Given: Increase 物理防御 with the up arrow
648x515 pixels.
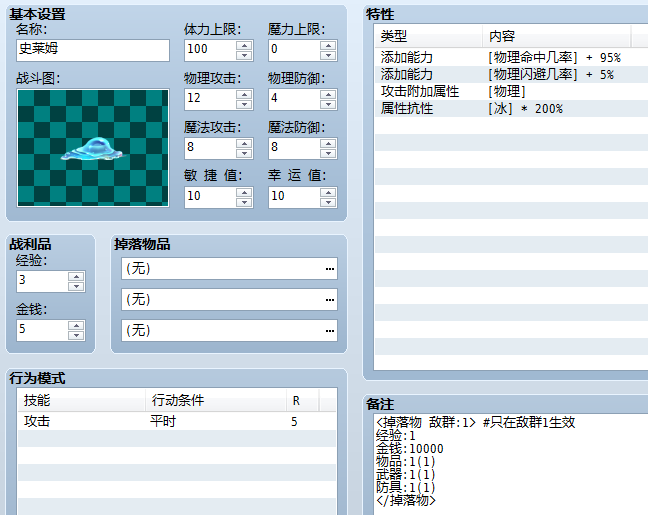Looking at the screenshot, I should coord(328,95).
